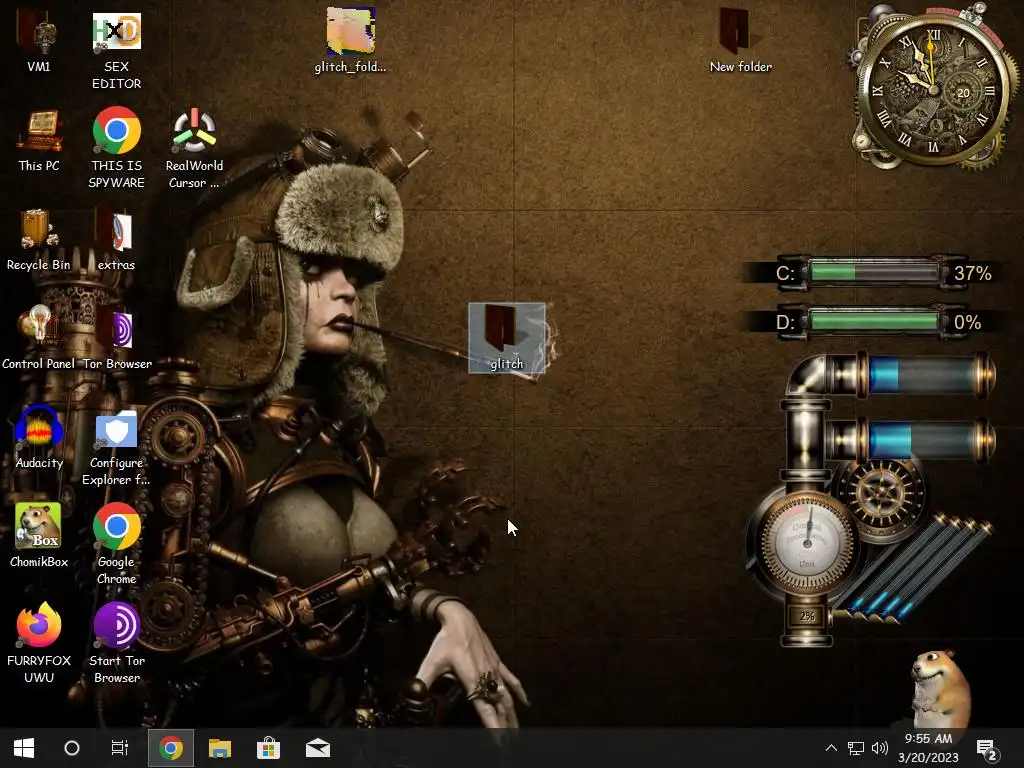Select the FURRYFOX UWU Firefox shortcut
Image resolution: width=1024 pixels, height=768 pixels.
[39, 643]
